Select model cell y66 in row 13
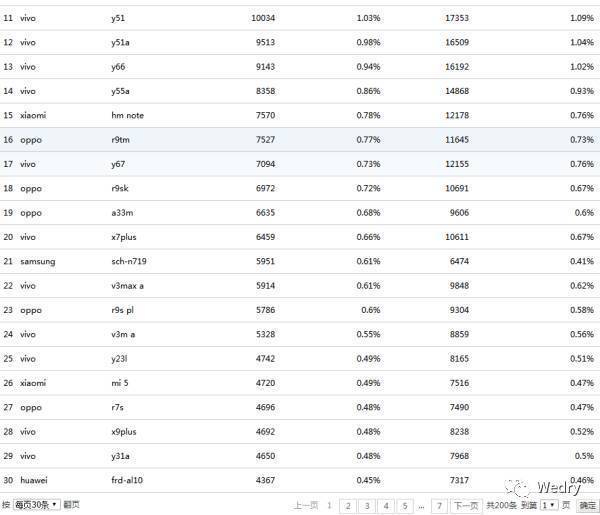600x515 pixels. [118, 67]
